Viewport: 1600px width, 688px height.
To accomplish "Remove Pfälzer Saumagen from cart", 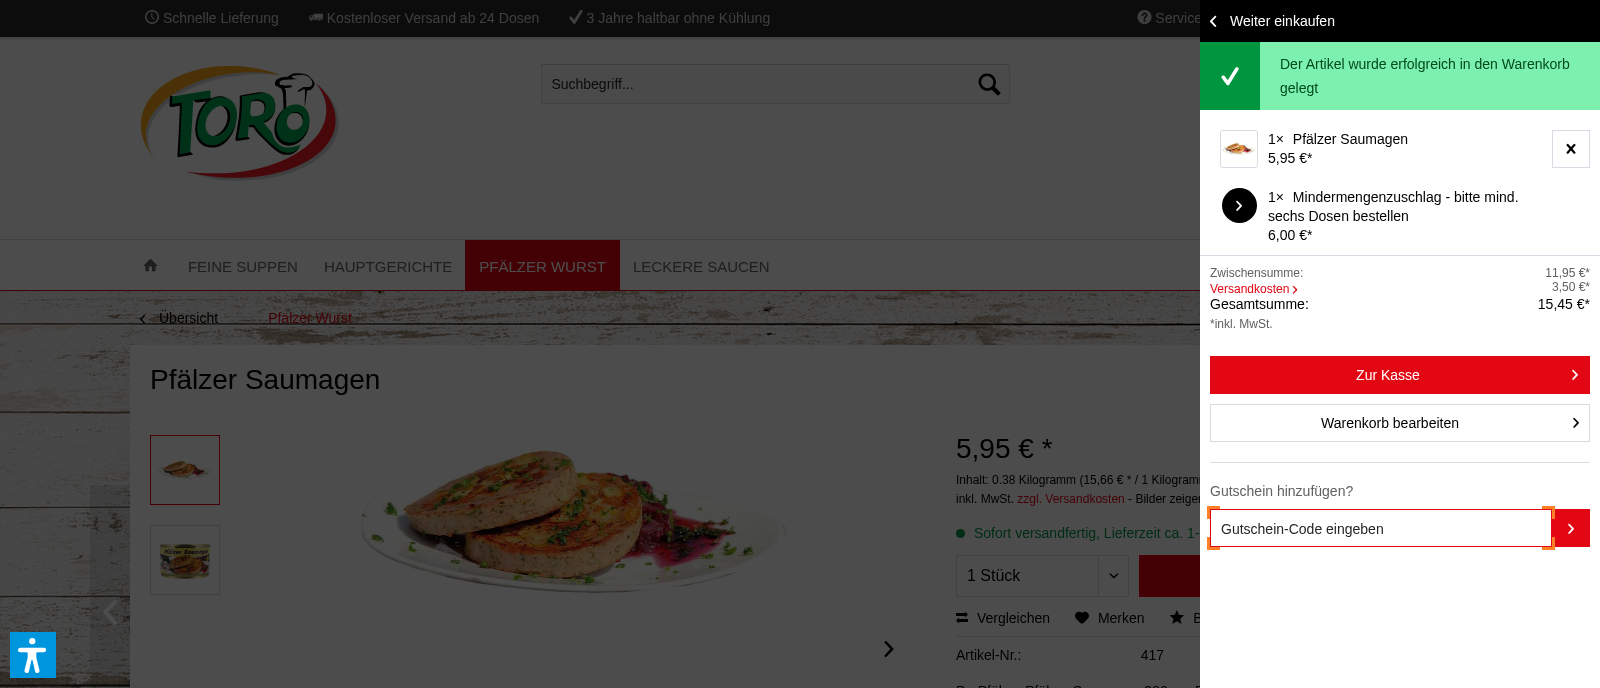I will [1571, 149].
